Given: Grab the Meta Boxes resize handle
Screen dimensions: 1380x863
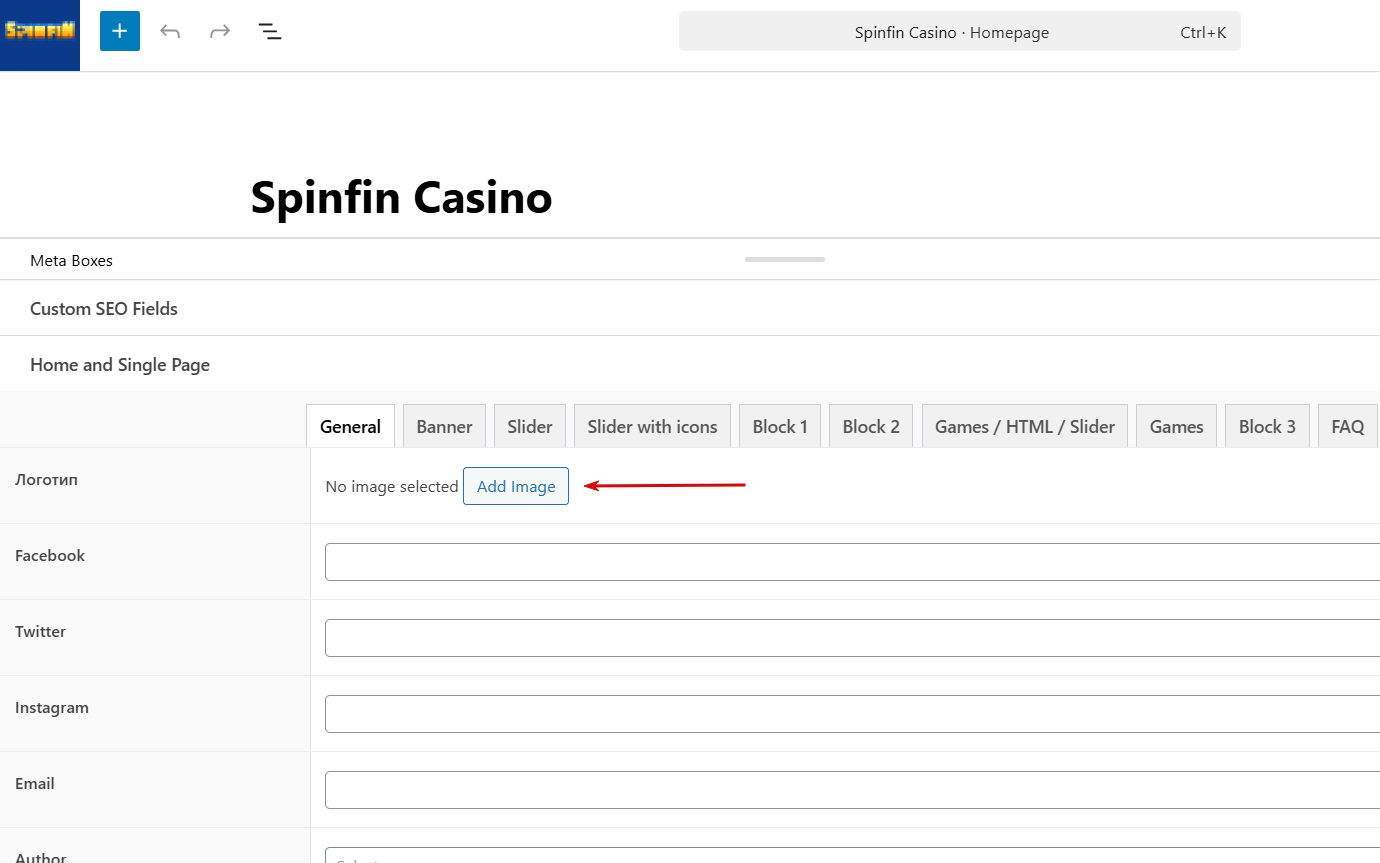Looking at the screenshot, I should tap(785, 259).
